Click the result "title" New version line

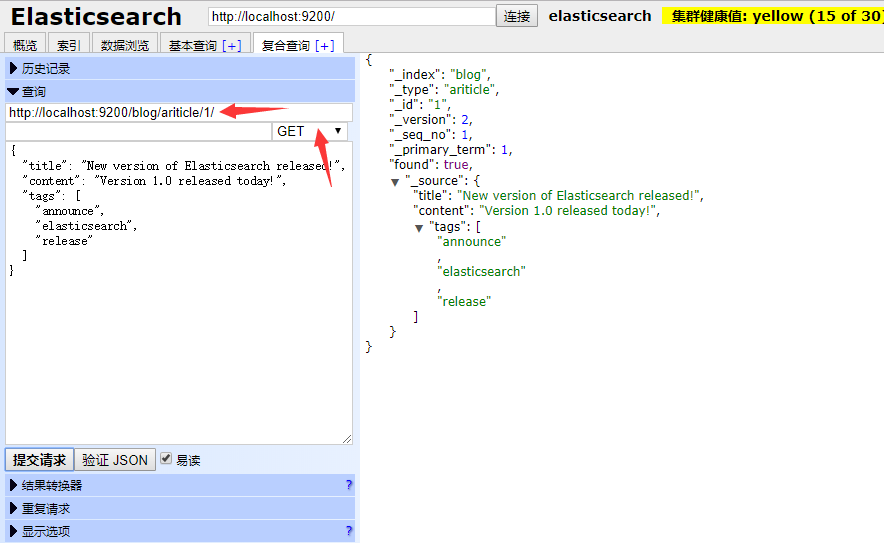click(558, 195)
